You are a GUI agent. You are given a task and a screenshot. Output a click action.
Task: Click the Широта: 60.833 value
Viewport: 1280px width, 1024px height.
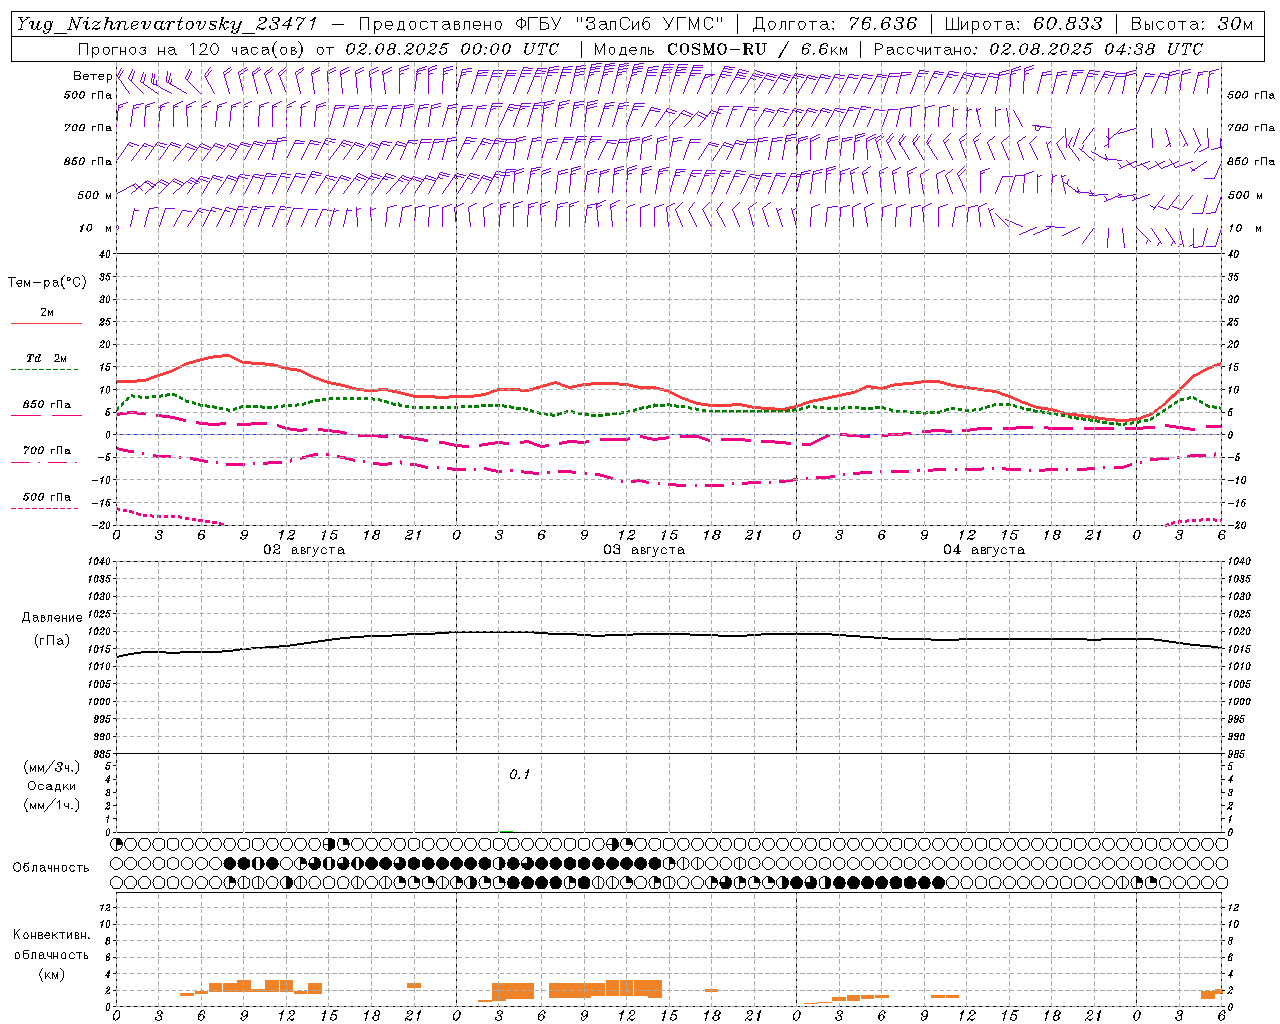(1023, 24)
